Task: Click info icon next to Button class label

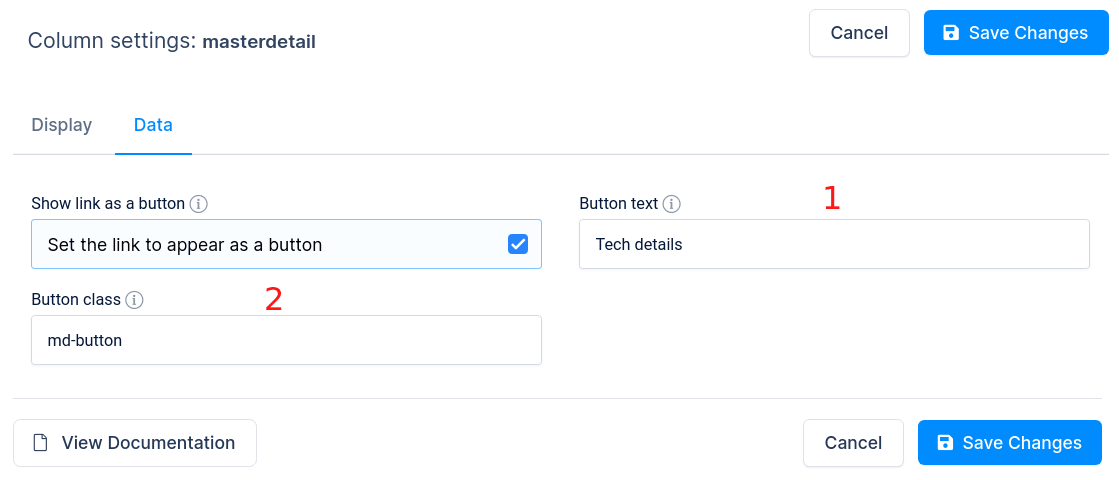Action: [134, 300]
